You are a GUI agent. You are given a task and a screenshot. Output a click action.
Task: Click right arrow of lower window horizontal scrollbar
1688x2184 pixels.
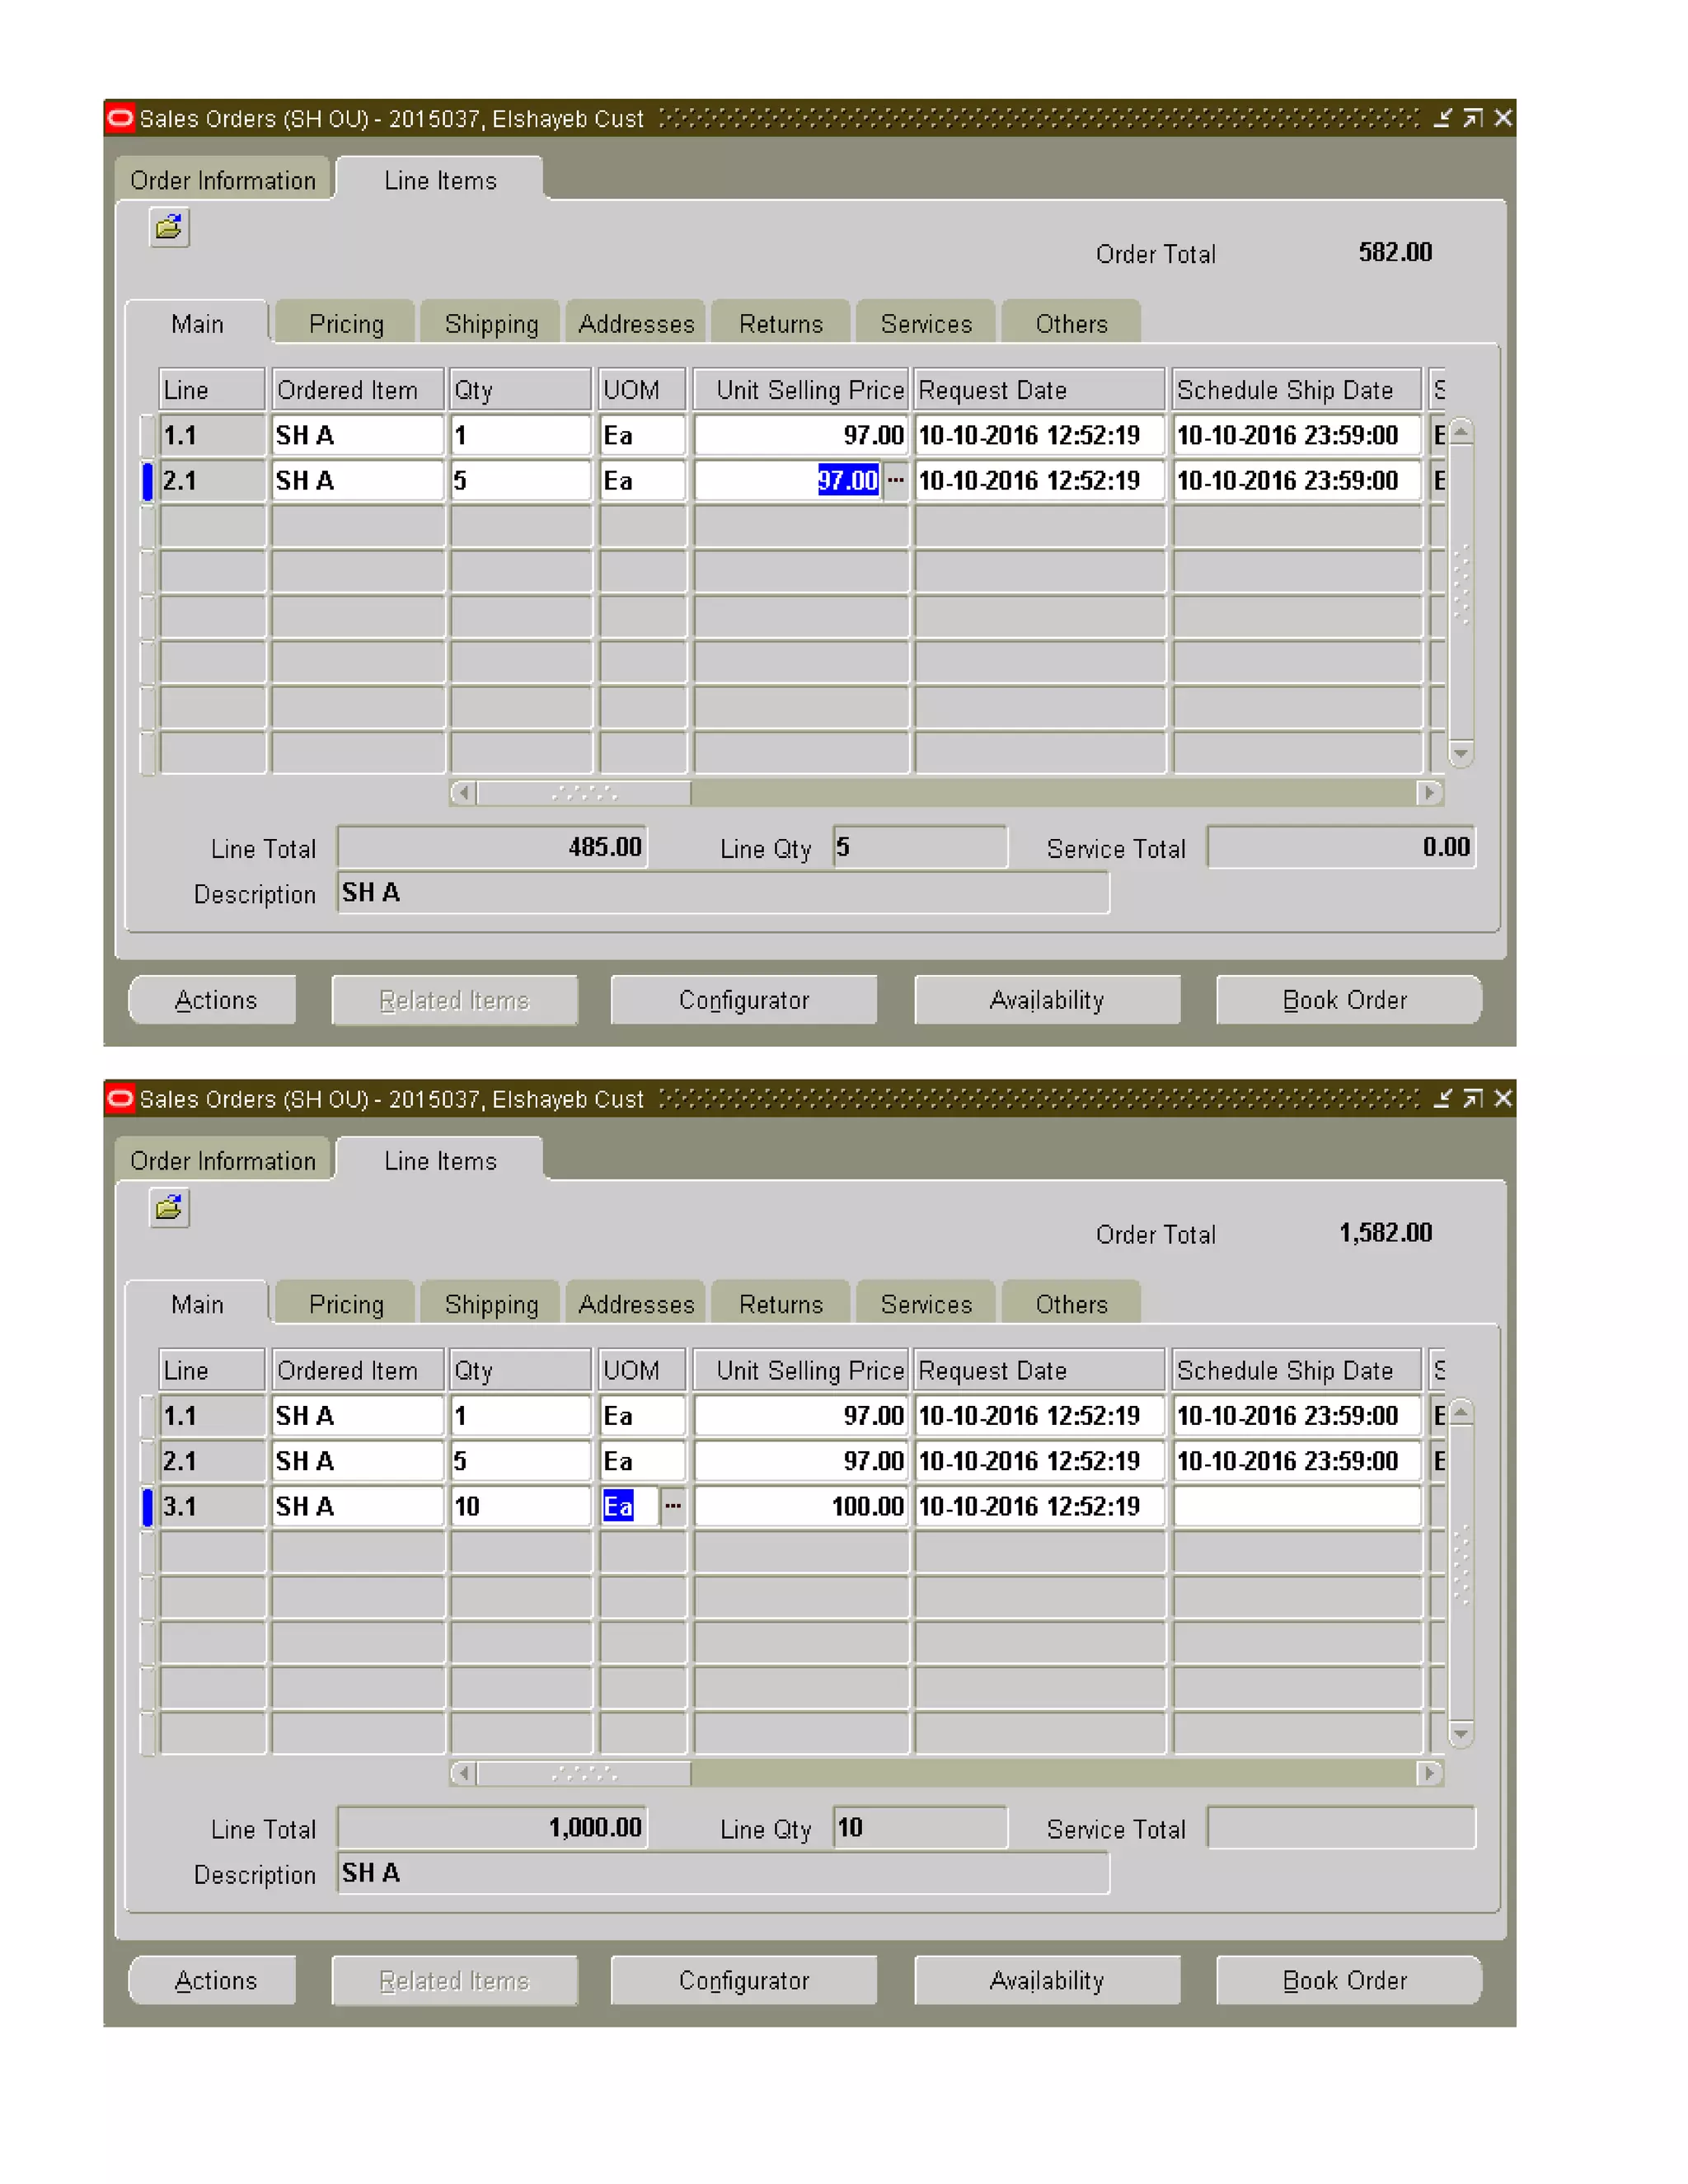click(1429, 1773)
